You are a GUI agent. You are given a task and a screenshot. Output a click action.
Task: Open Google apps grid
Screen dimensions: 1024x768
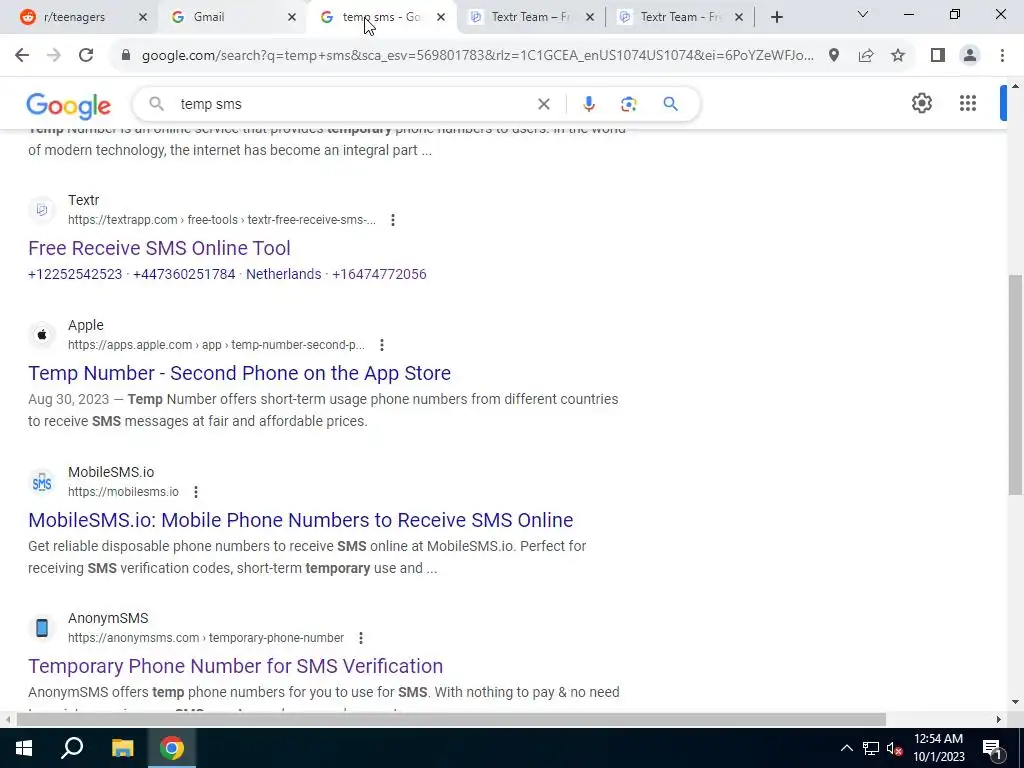tap(968, 103)
